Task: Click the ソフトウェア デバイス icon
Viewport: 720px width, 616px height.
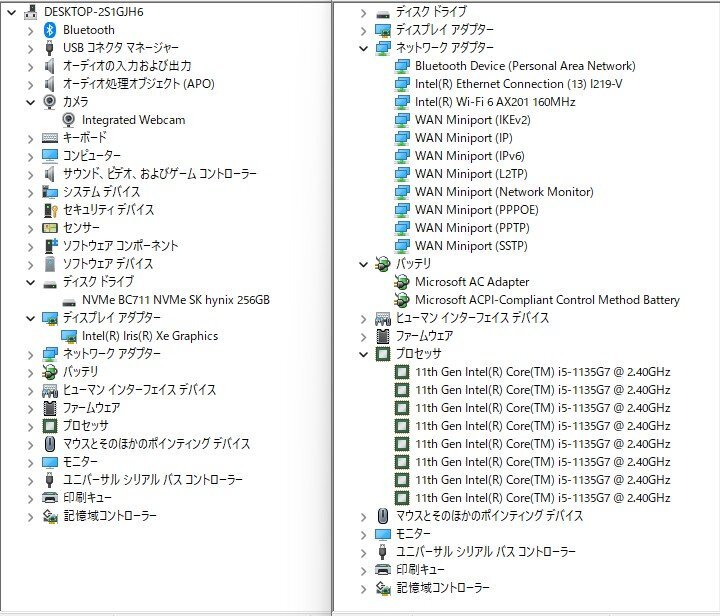Action: (x=50, y=263)
